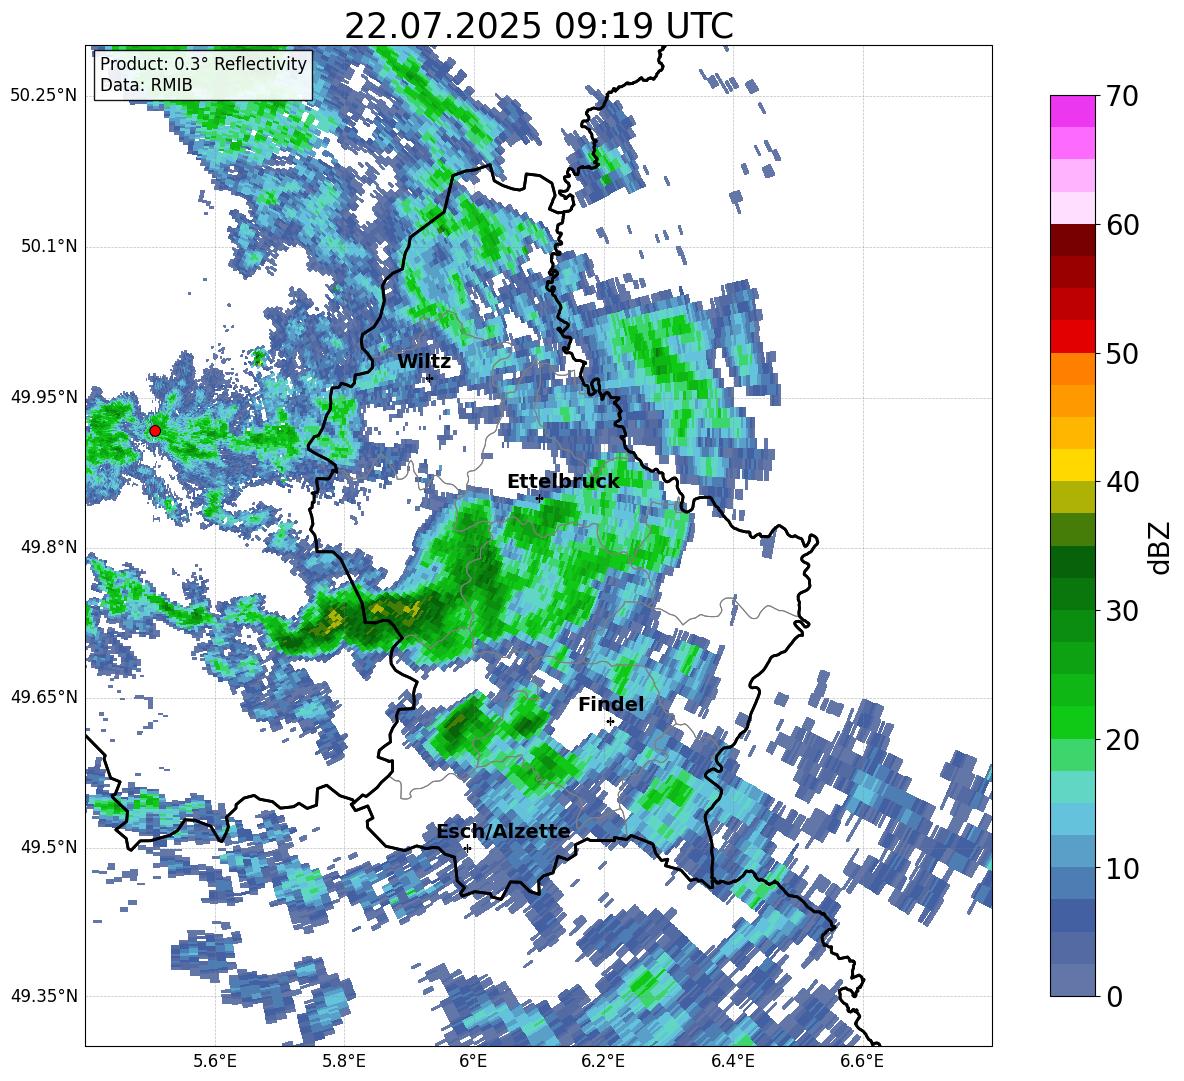Click 'Product: 0.3° Reflectivity' text
The height and width of the screenshot is (1081, 1184).
pos(203,63)
